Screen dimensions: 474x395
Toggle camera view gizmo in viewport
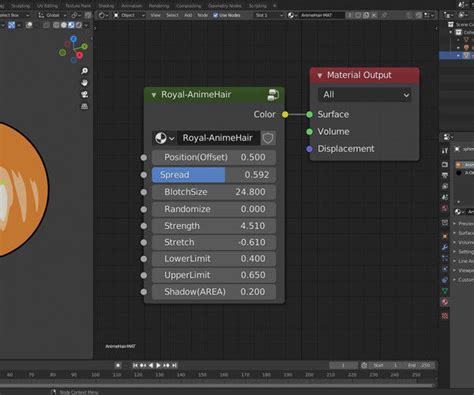coord(85,95)
